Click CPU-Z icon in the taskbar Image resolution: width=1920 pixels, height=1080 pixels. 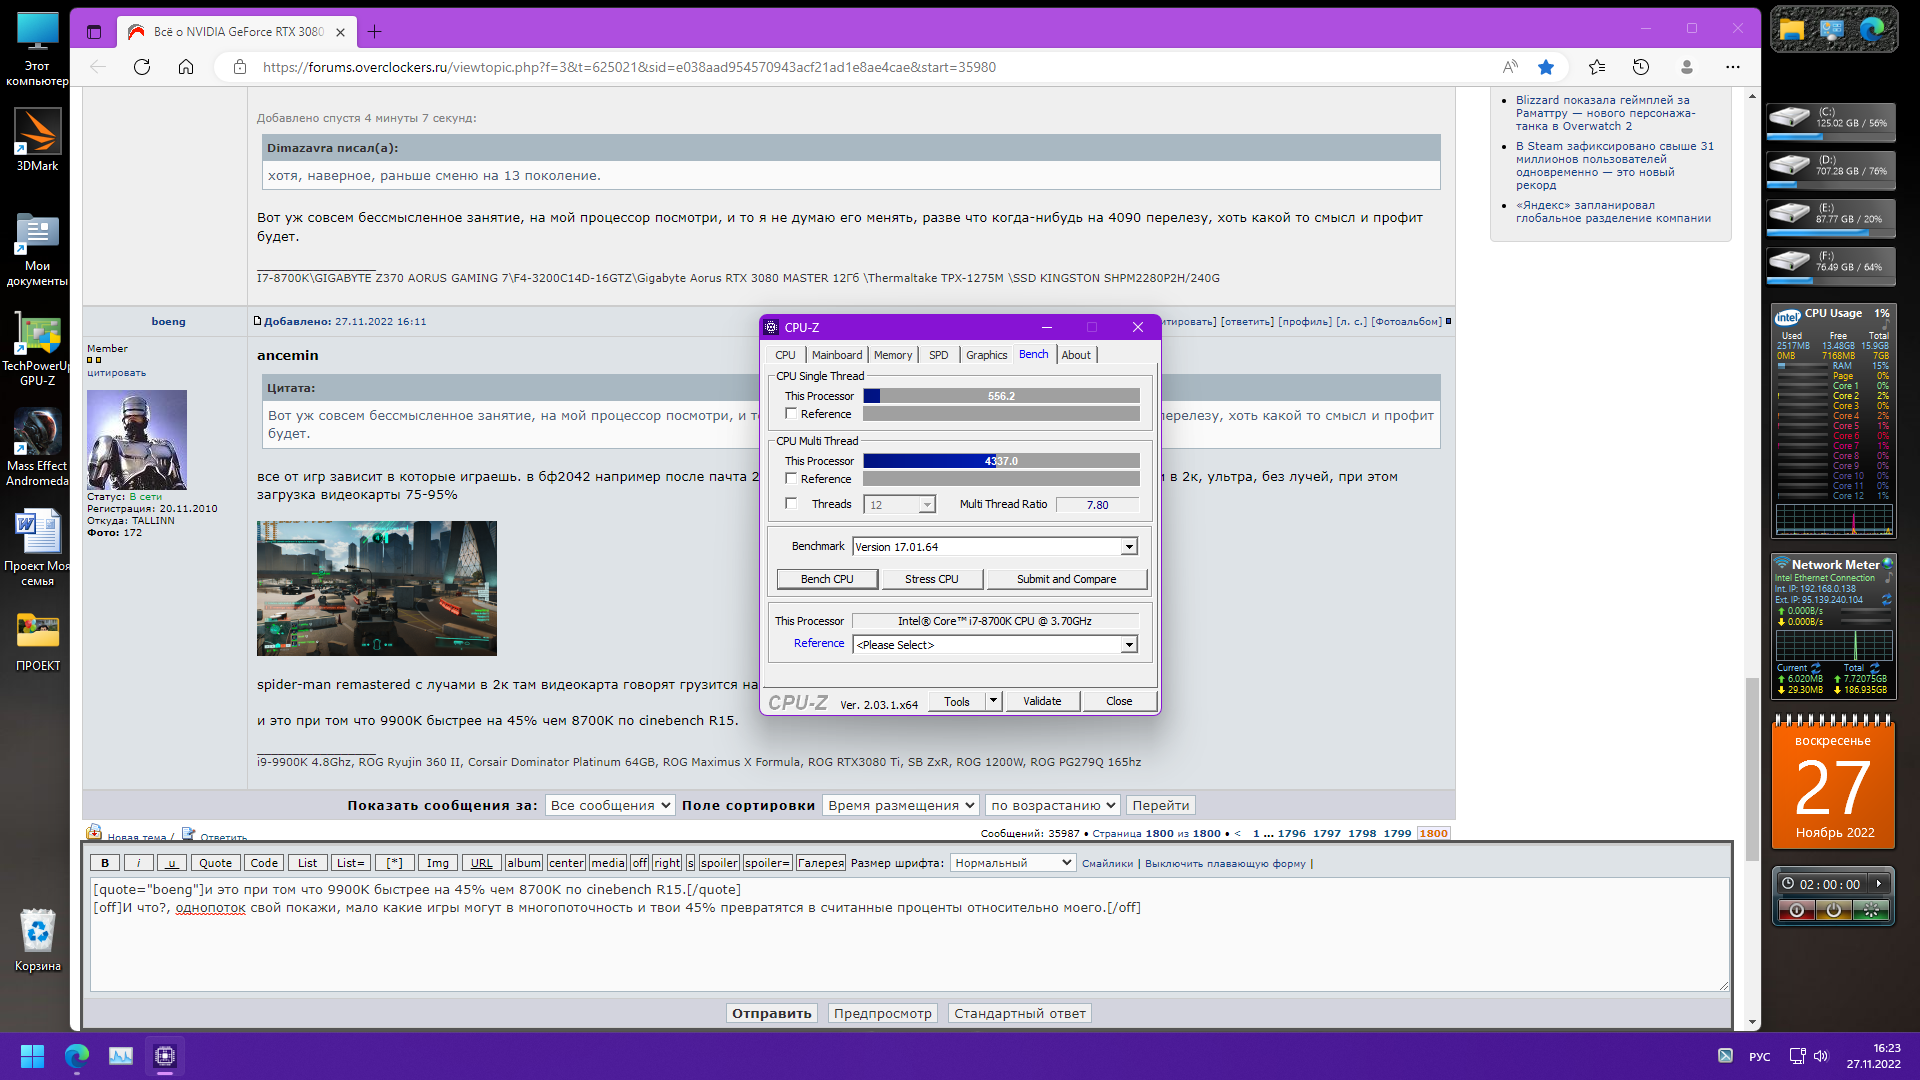tap(165, 1055)
